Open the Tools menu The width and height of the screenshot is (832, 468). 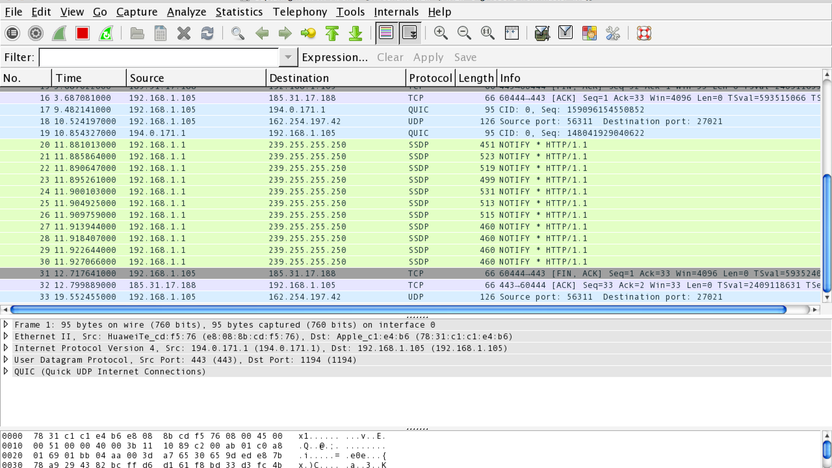tap(350, 12)
